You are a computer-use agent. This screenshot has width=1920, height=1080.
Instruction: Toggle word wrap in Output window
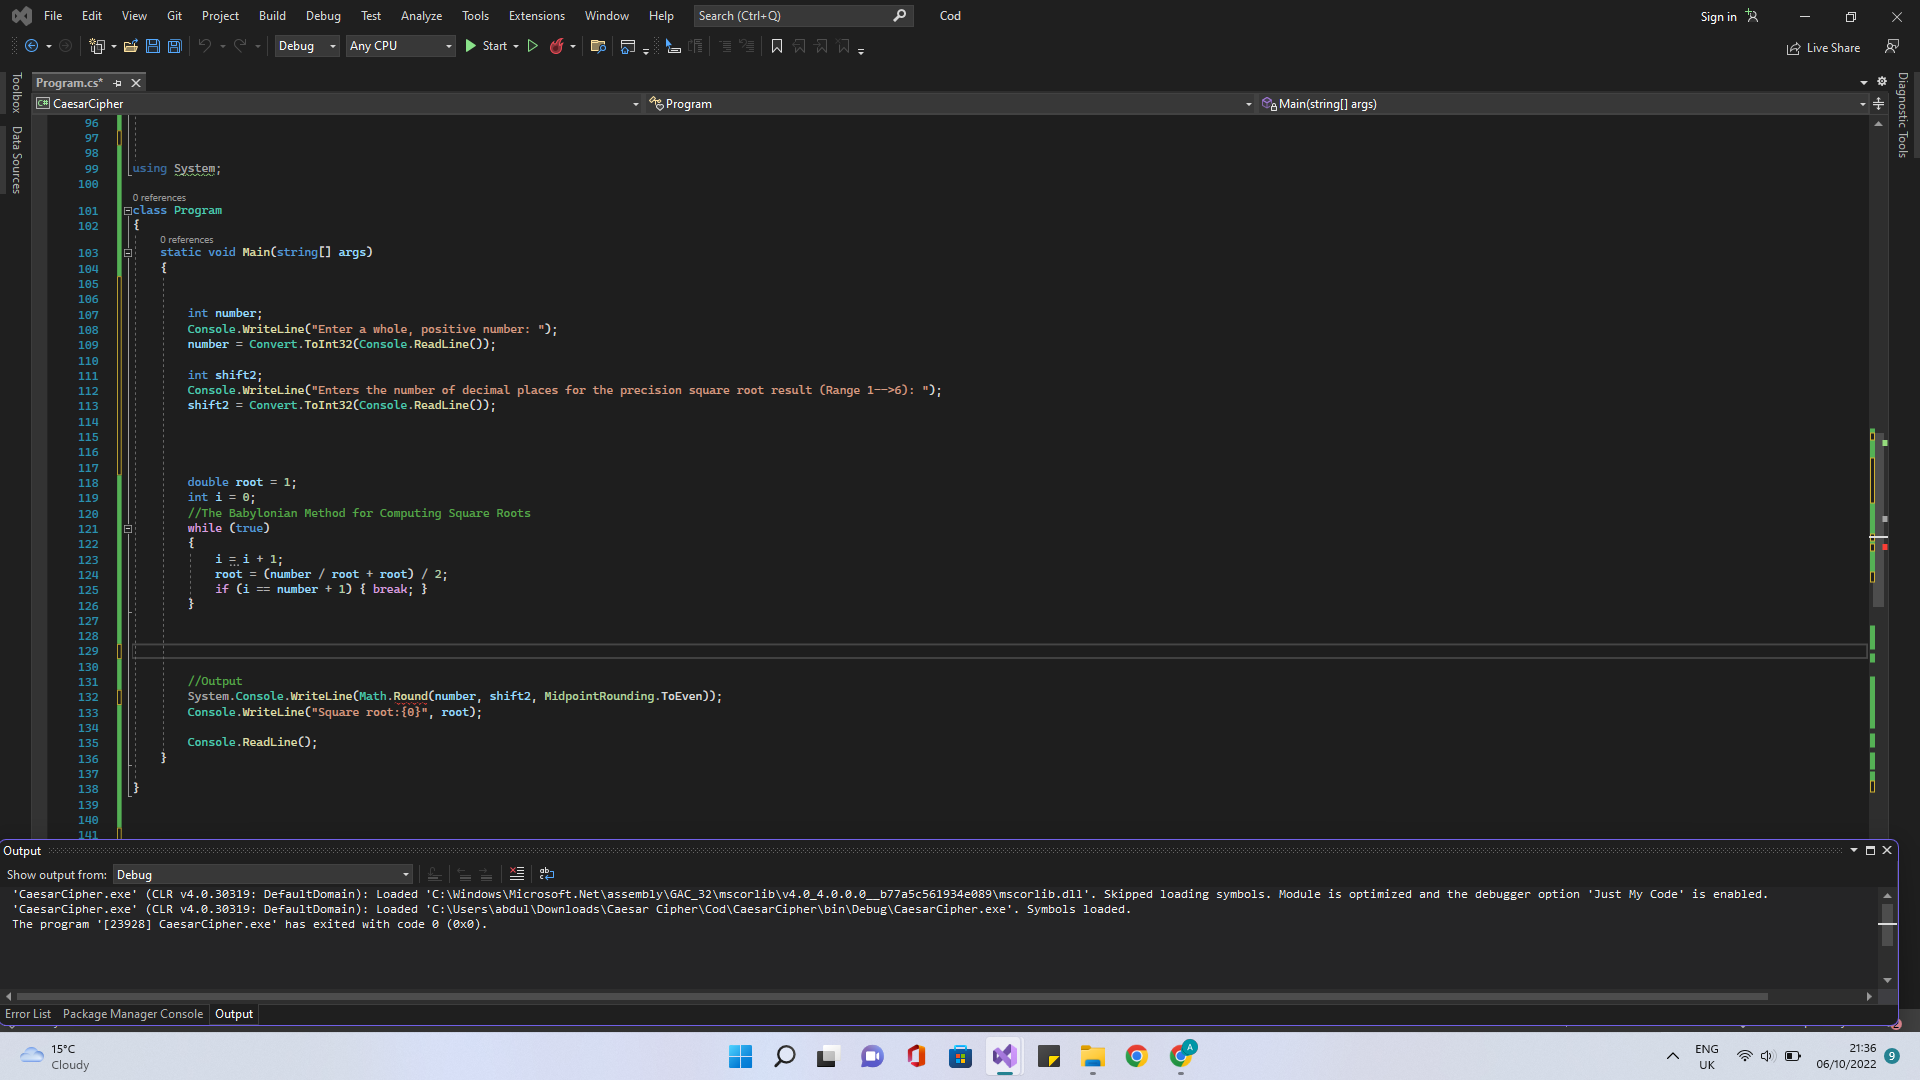click(x=547, y=874)
